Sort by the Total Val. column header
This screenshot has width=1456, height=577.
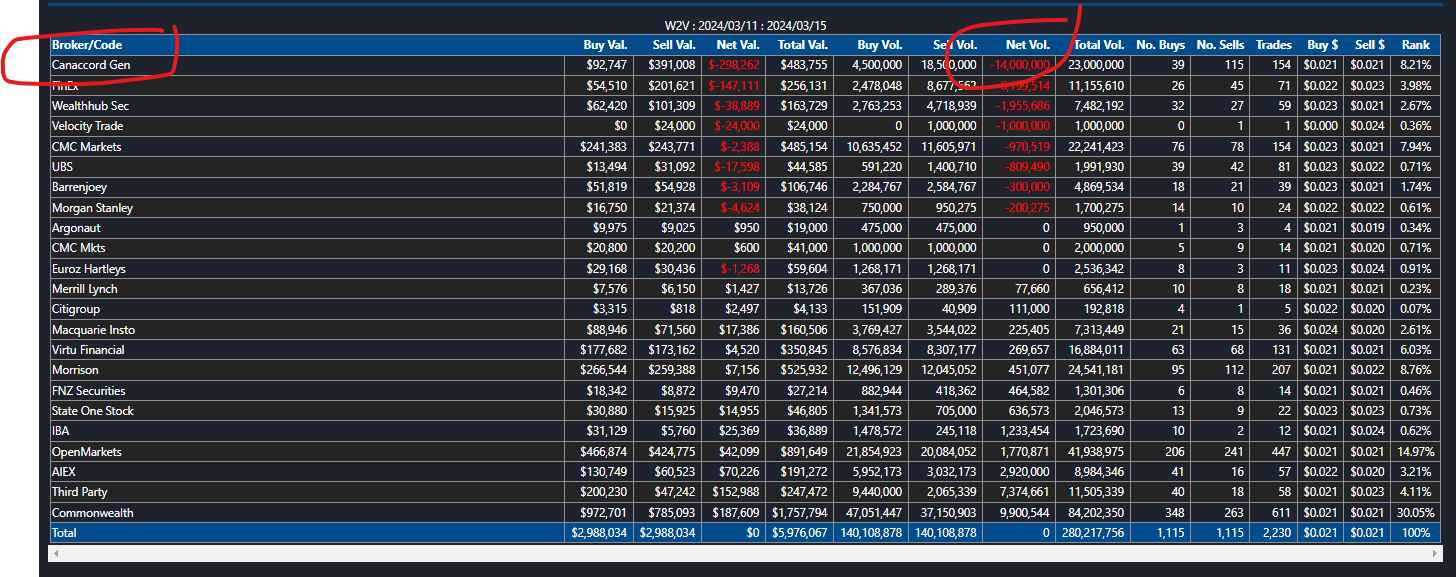click(x=802, y=45)
